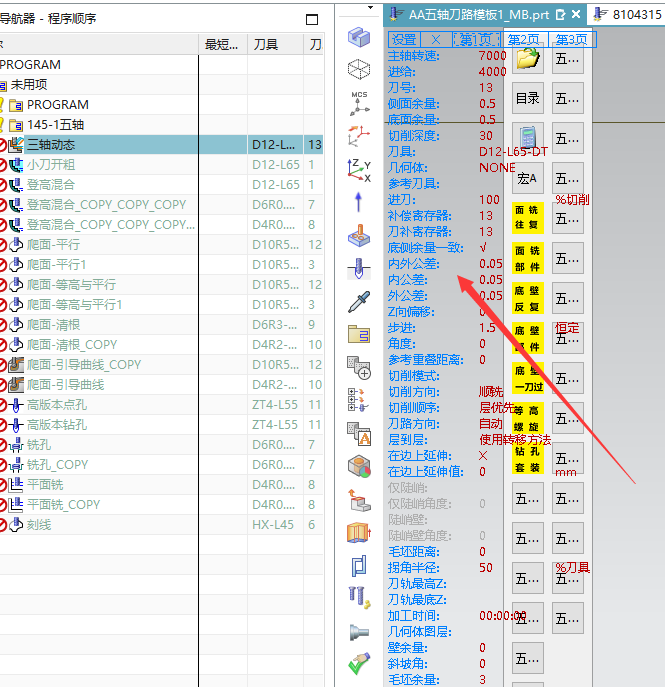Click the blue upward arrow tool axis icon
This screenshot has height=687, width=665.
[x=358, y=202]
